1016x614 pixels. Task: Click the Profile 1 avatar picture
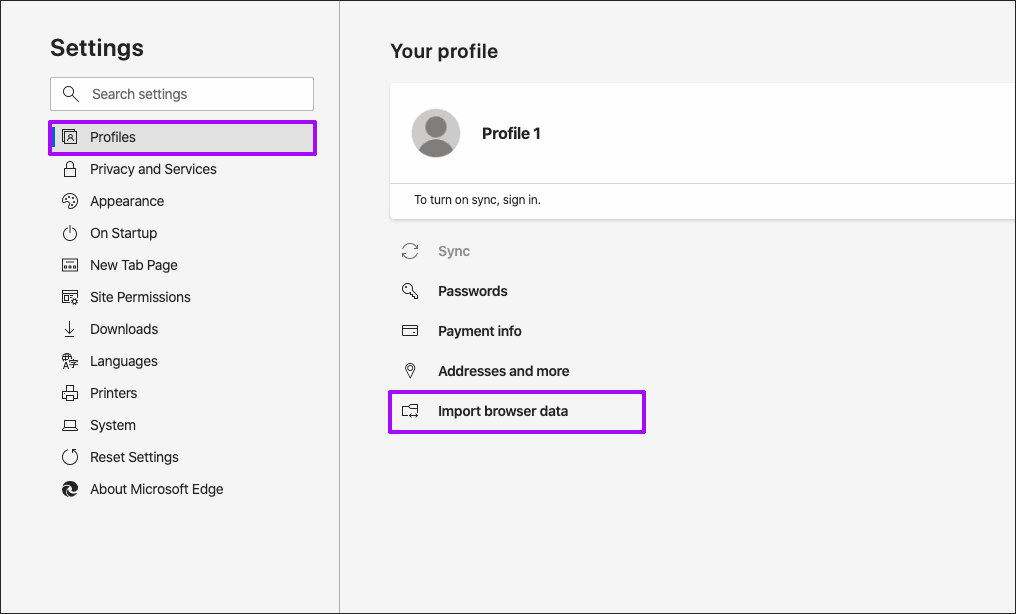coord(436,133)
